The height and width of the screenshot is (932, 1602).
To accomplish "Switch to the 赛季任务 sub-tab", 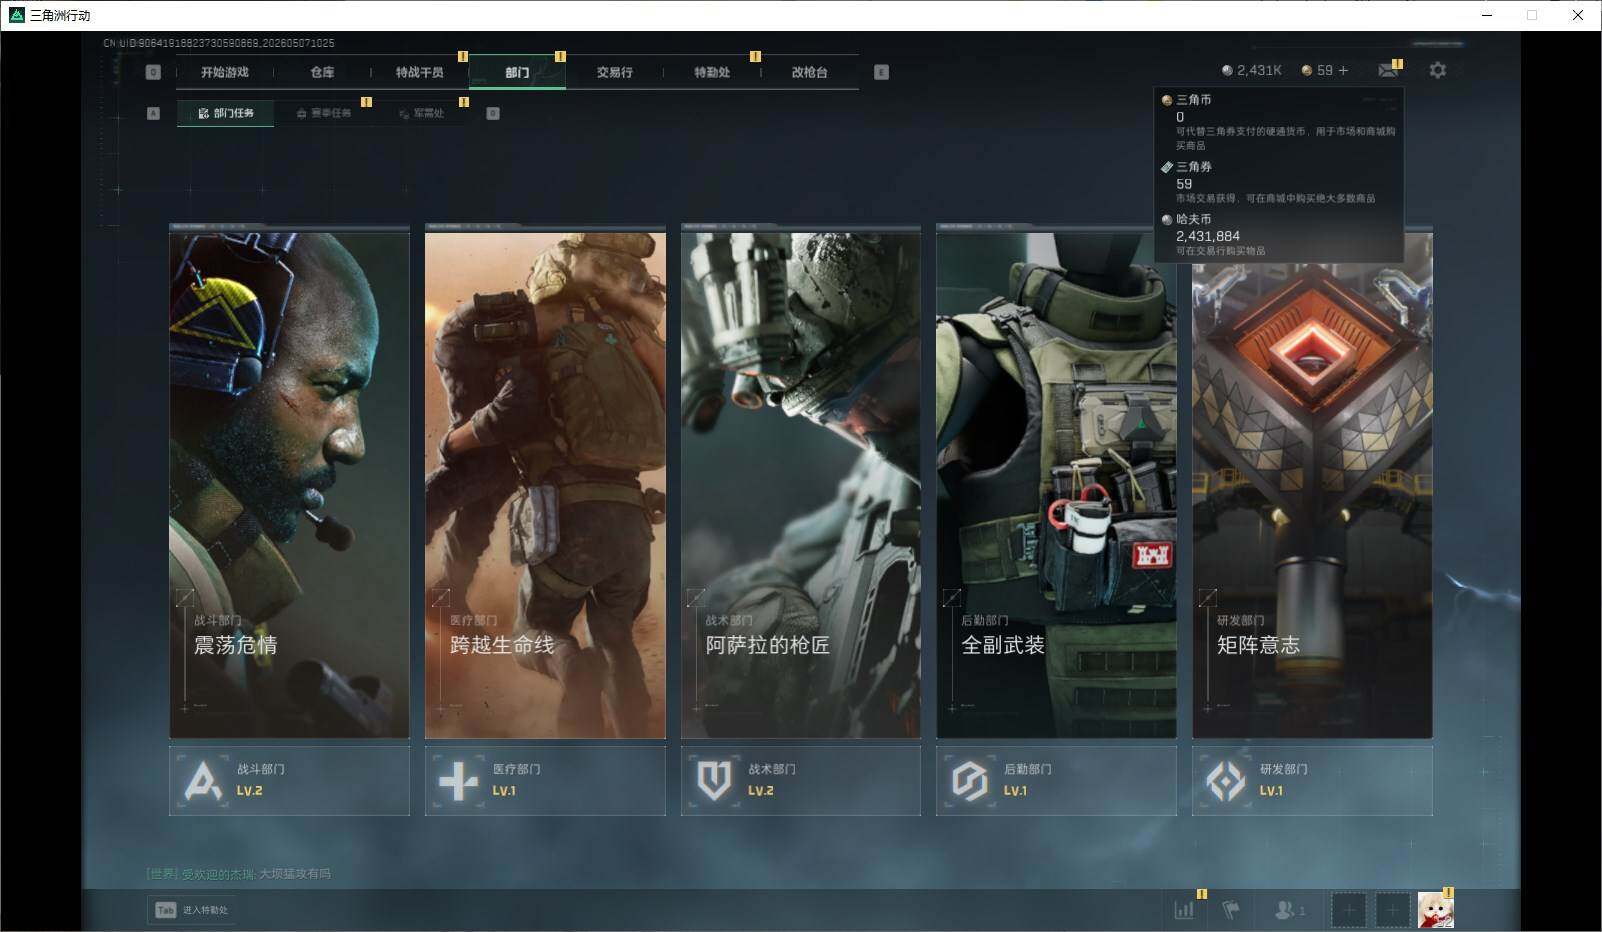I will (x=324, y=113).
